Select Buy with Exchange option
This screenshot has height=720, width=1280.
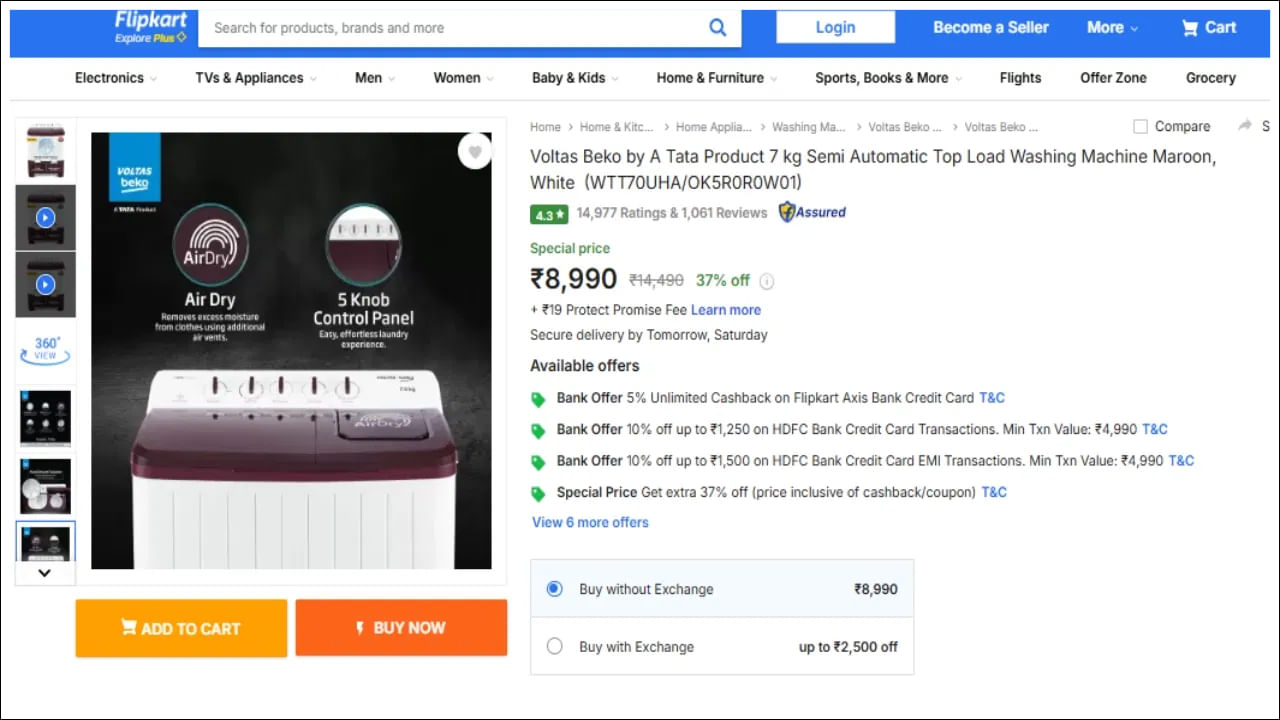click(x=555, y=647)
